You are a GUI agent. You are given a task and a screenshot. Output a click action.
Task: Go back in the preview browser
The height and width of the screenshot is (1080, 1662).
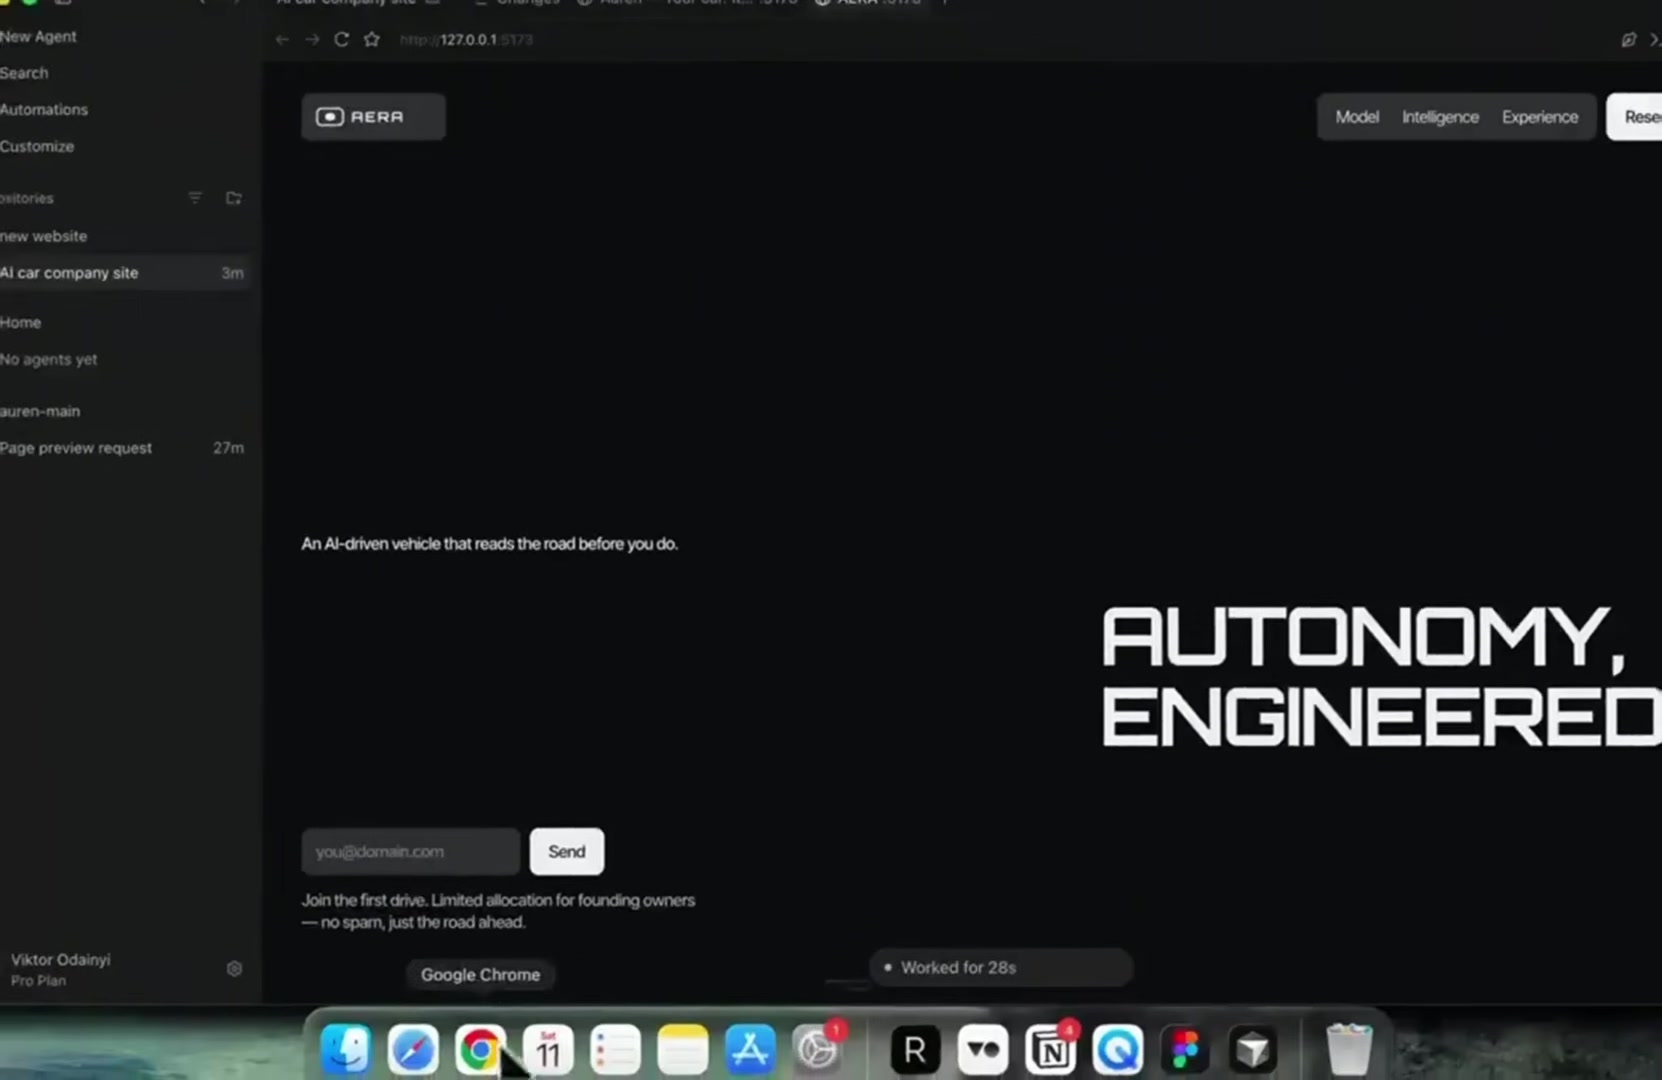[282, 39]
